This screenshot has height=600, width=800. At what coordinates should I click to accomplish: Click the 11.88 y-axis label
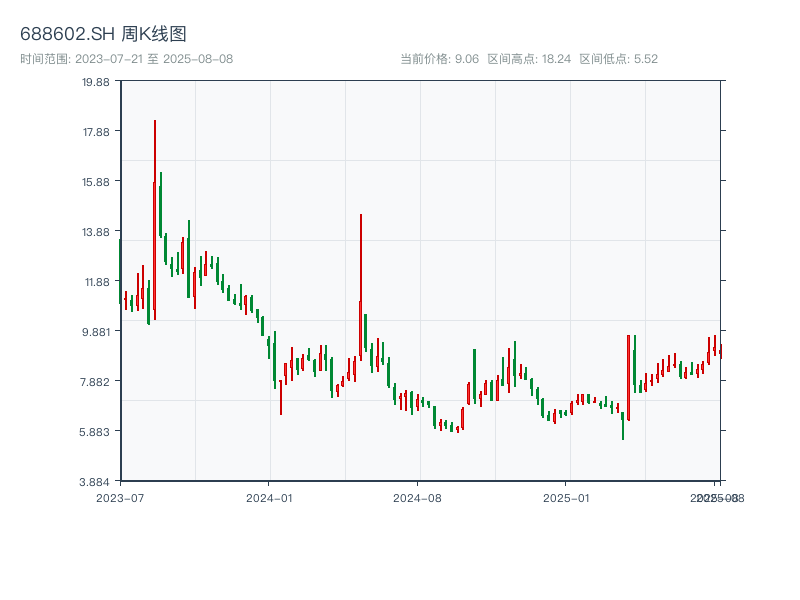coord(96,282)
